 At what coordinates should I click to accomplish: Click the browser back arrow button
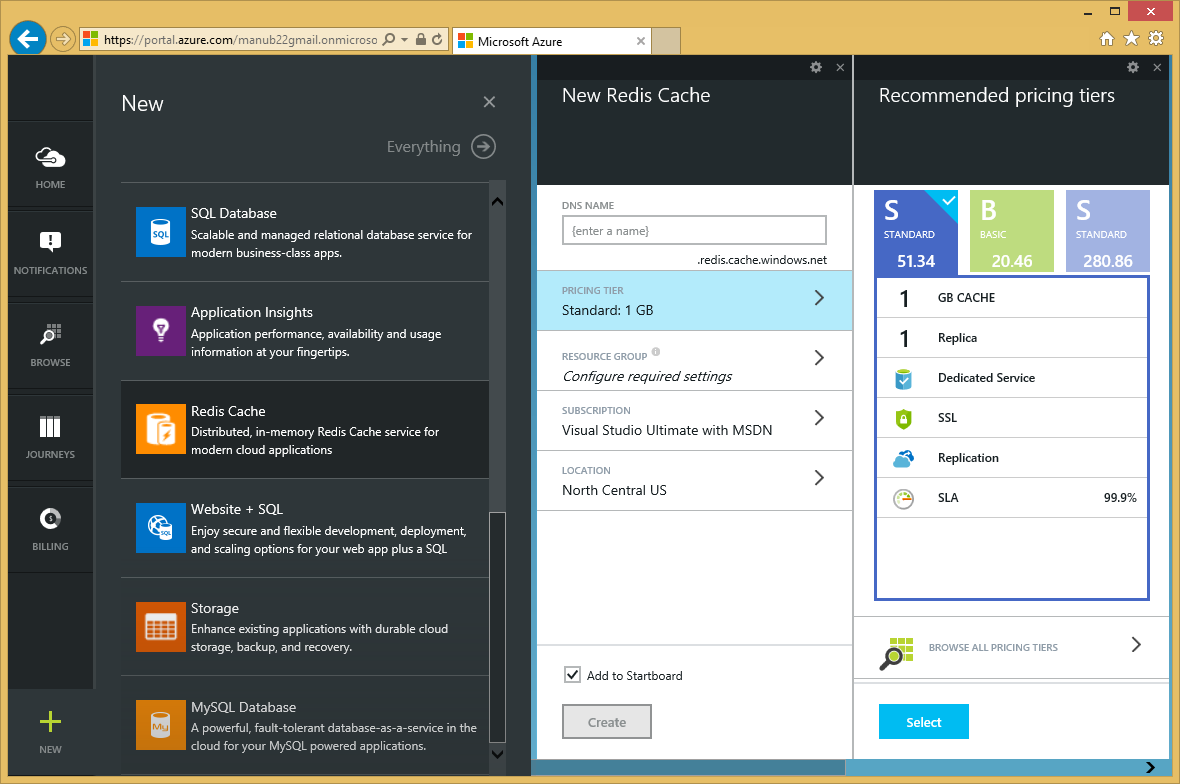[x=28, y=38]
